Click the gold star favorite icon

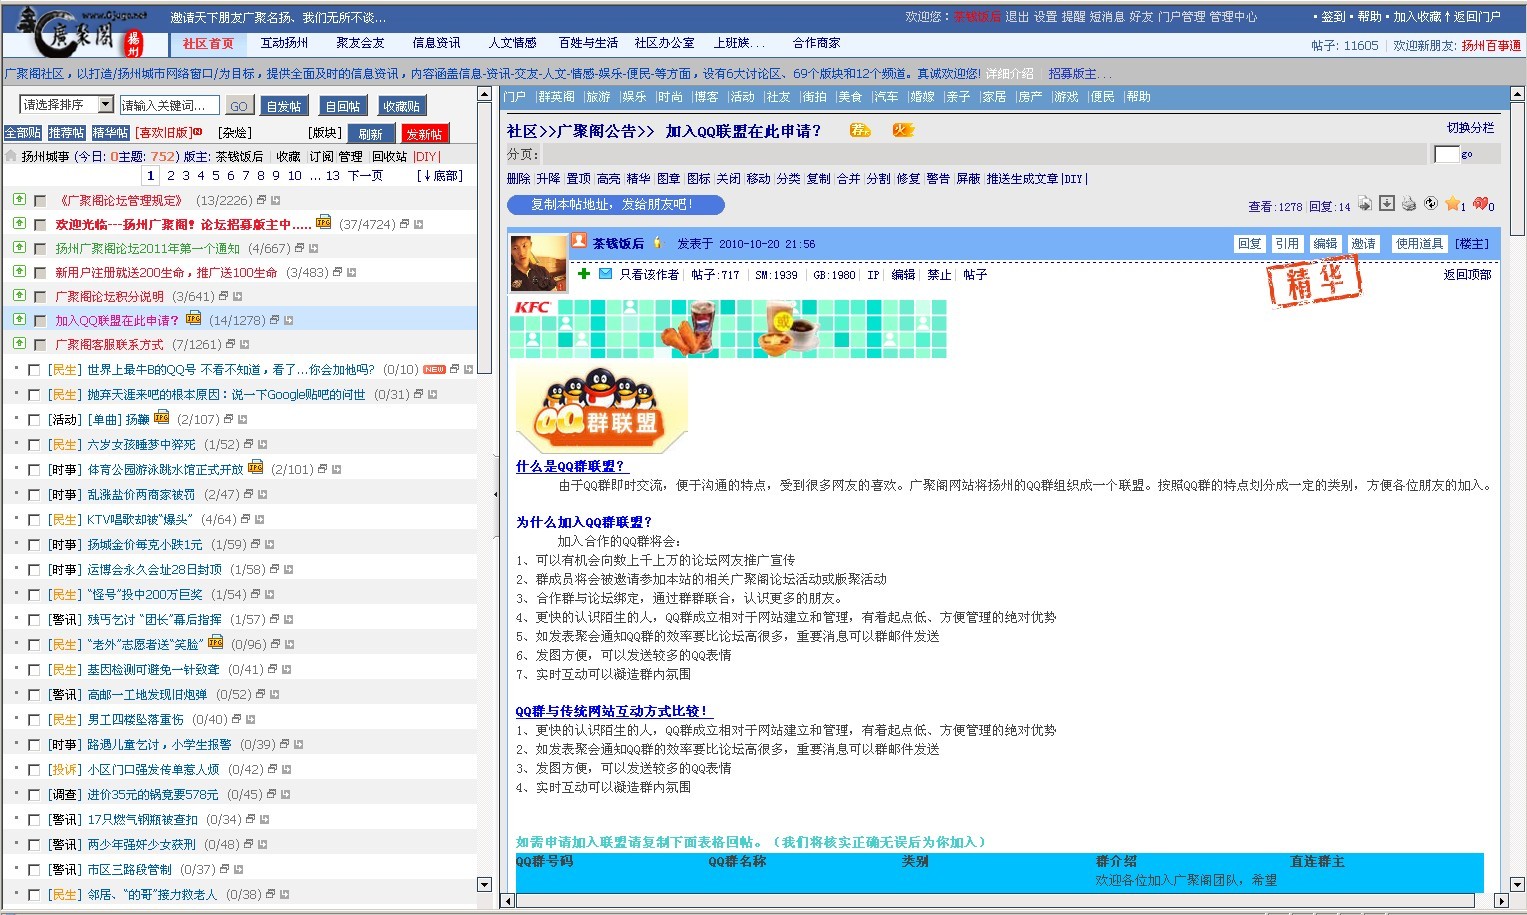click(x=1452, y=204)
